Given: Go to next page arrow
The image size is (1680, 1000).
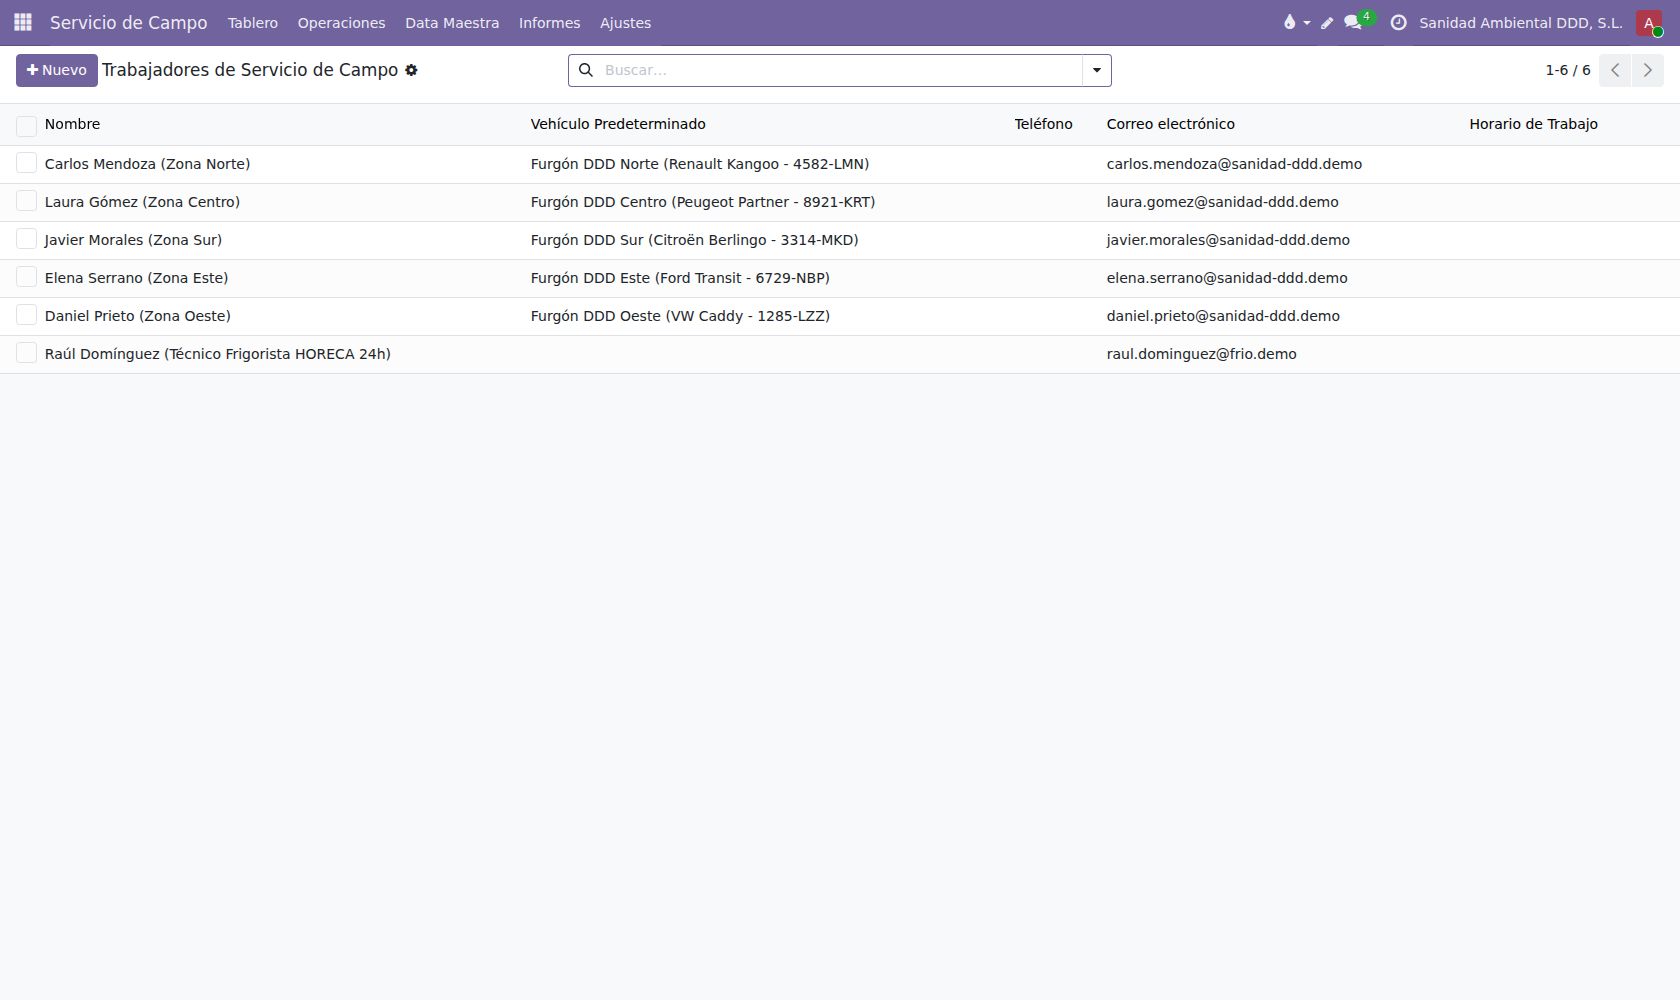Looking at the screenshot, I should tap(1648, 70).
